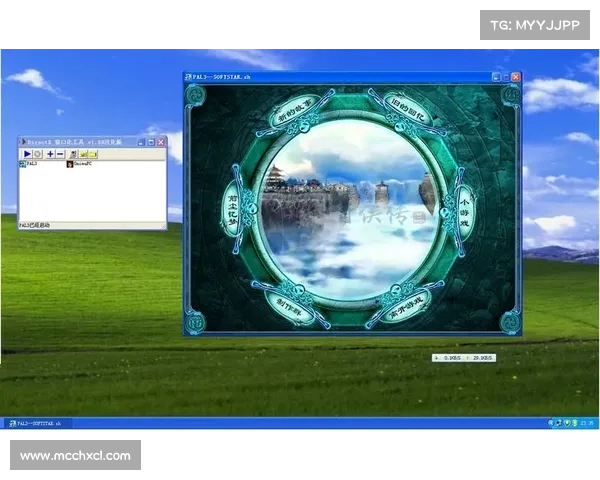This screenshot has height=480, width=600.
Task: Click the computer settings toolbar icon
Action: (x=73, y=154)
